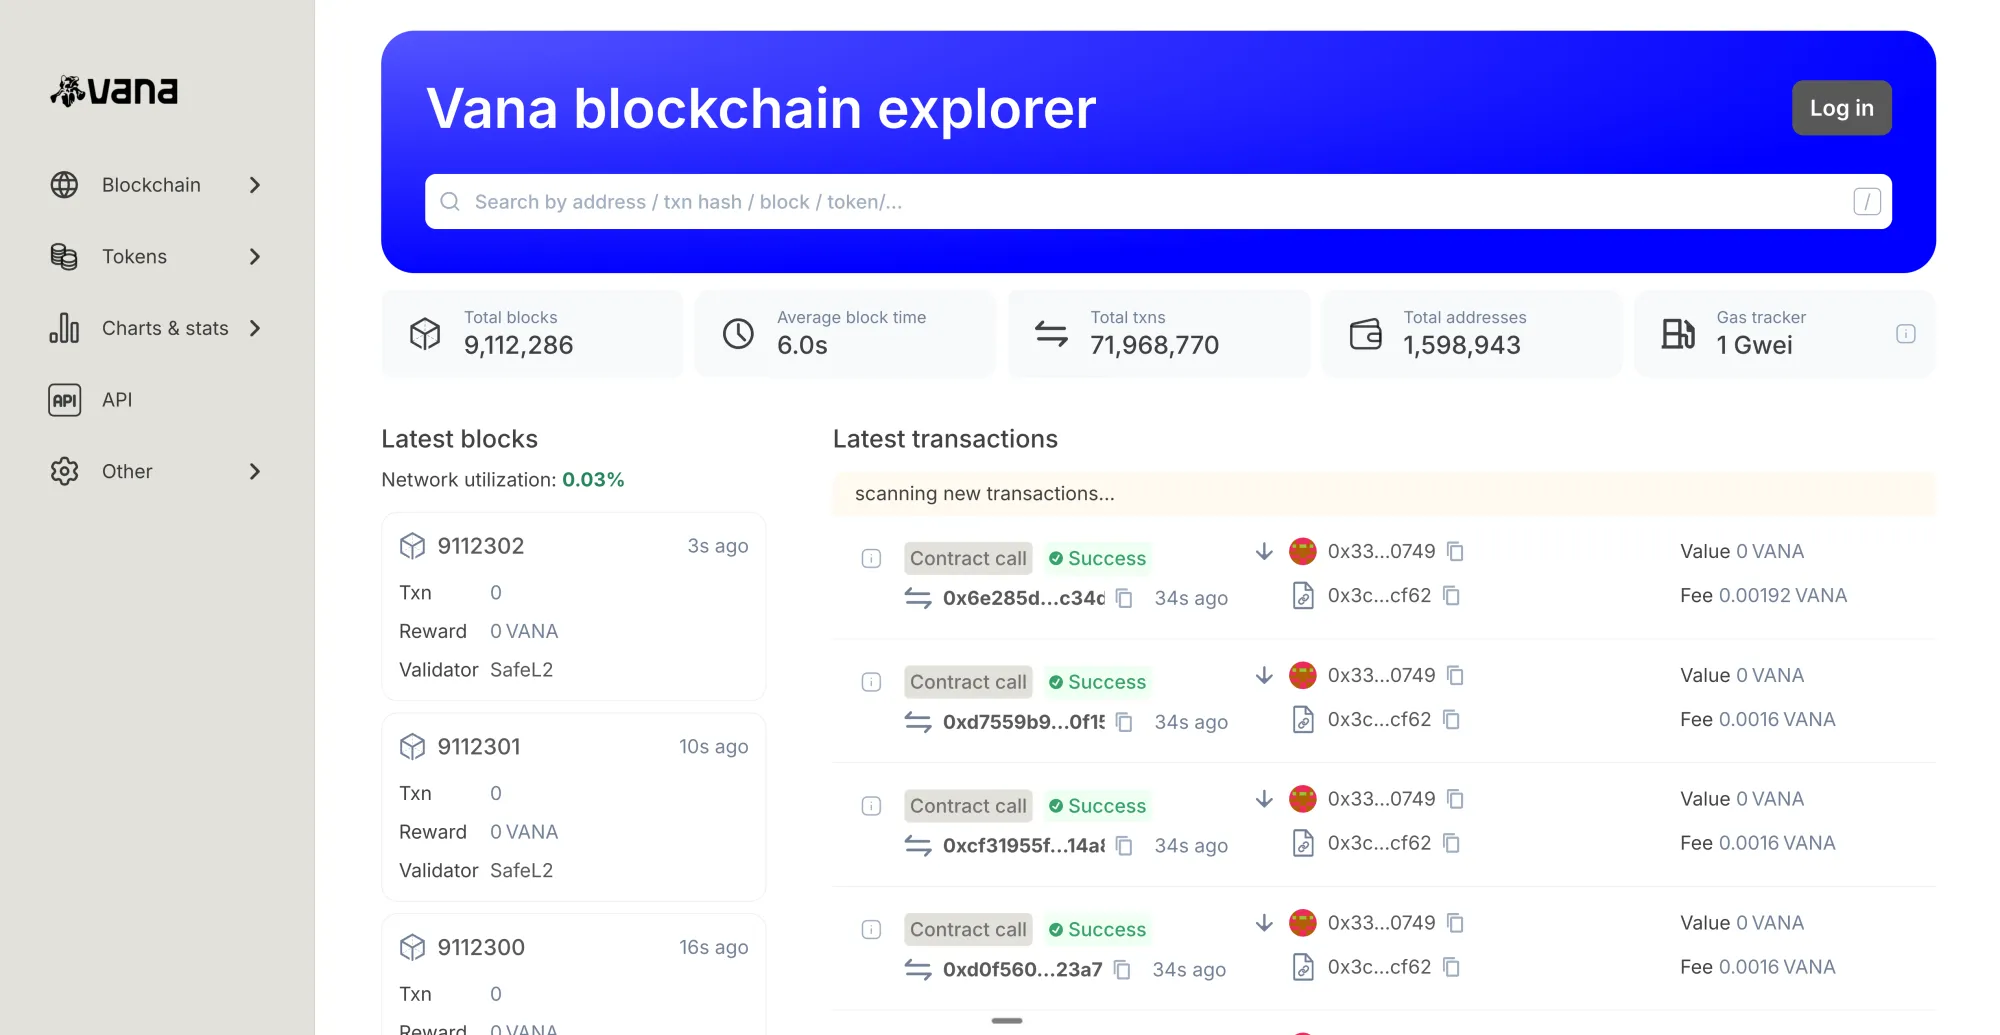Copy transaction hash 0xd0f560...23a7
2000x1035 pixels.
(1122, 970)
